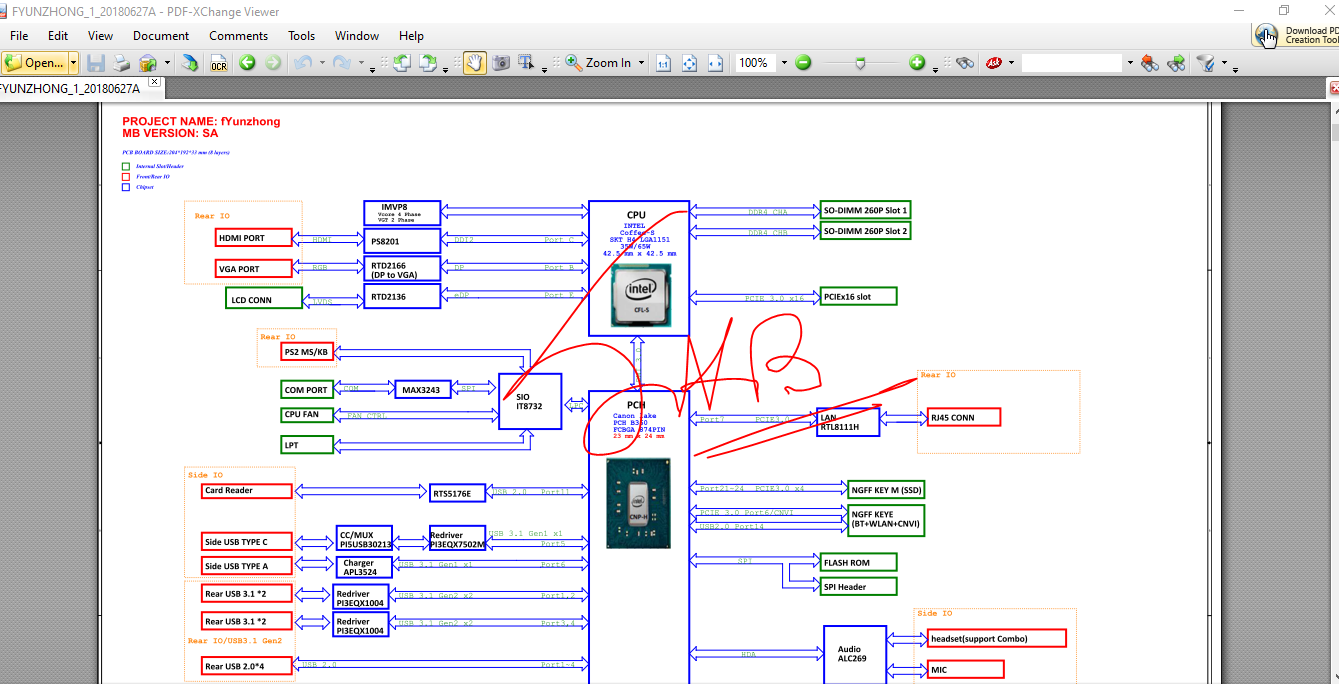The image size is (1339, 684).
Task: Open the Tools menu
Action: [x=302, y=35]
